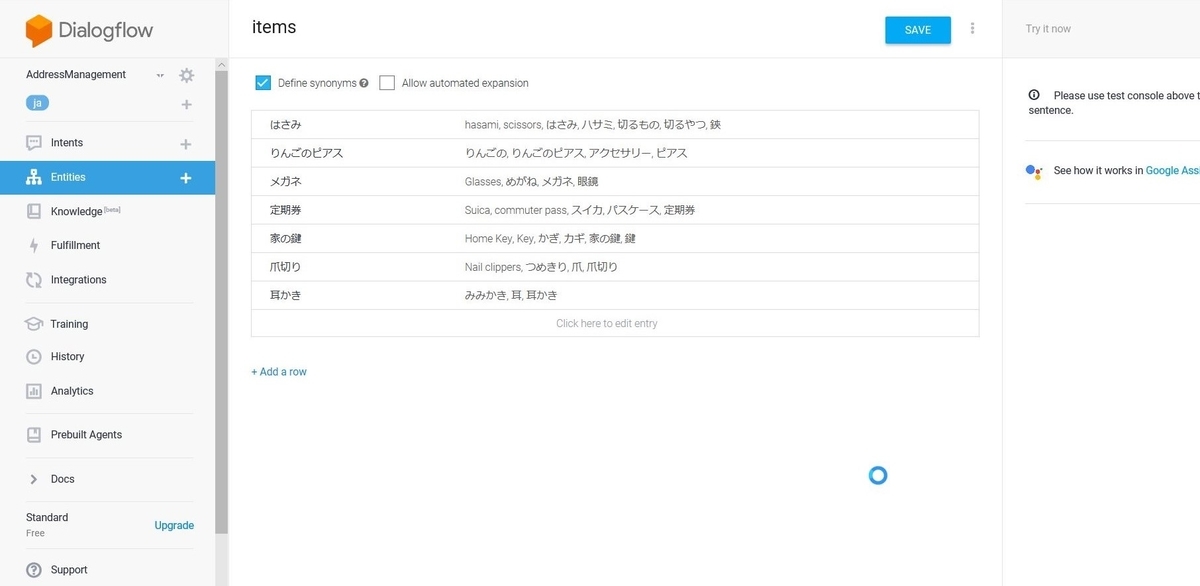Click the Training graduation cap icon

coord(34,324)
